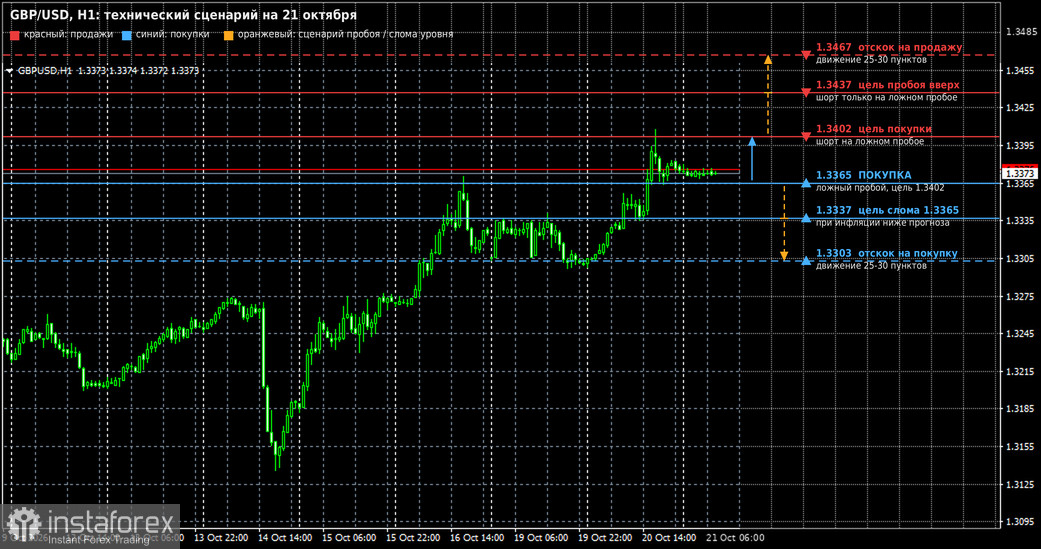The height and width of the screenshot is (549, 1041).
Task: Click time axis label '21 Oct 06:00'
Action: 733,537
